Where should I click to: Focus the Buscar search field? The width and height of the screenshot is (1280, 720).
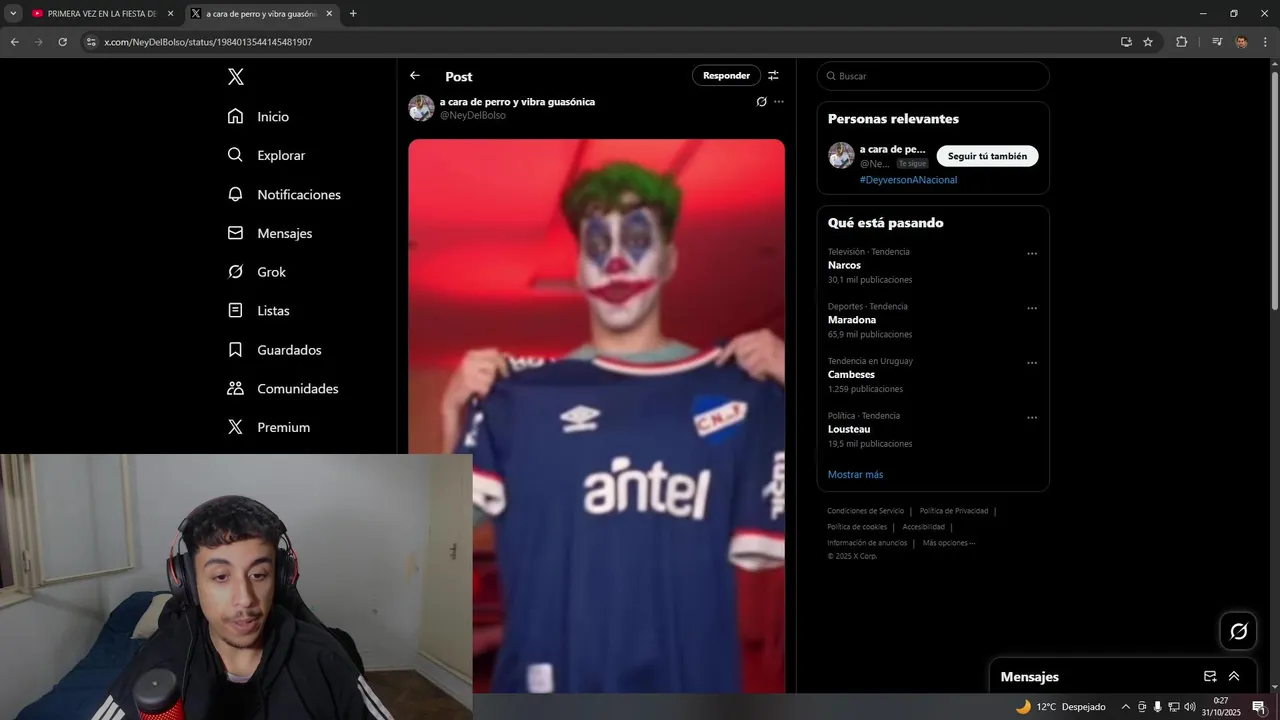pos(933,76)
